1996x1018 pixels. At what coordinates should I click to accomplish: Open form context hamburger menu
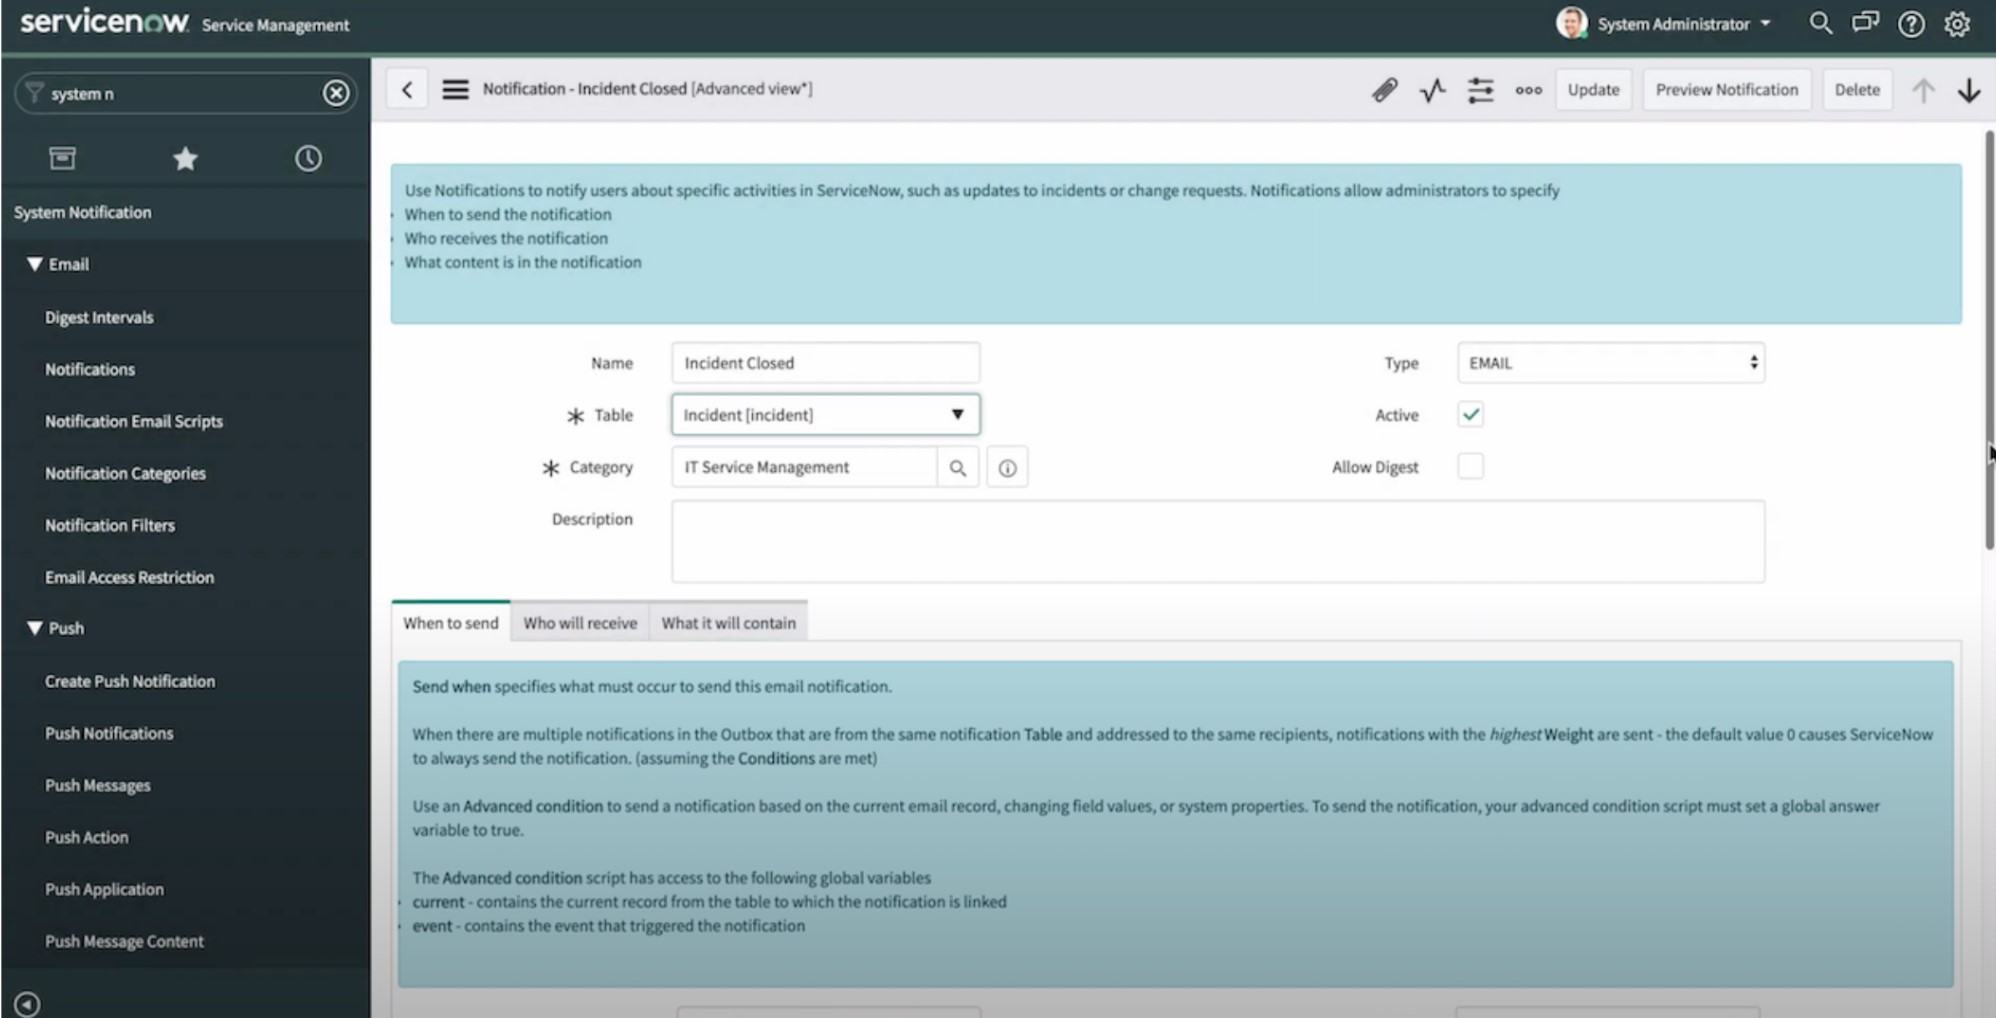point(455,89)
